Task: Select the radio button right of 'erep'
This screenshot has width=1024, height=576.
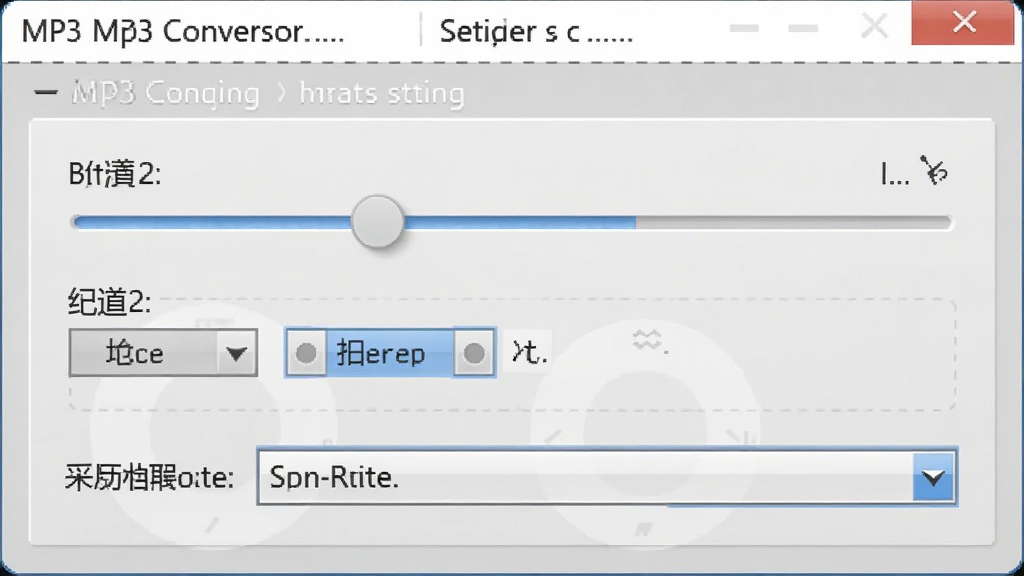Action: [474, 353]
